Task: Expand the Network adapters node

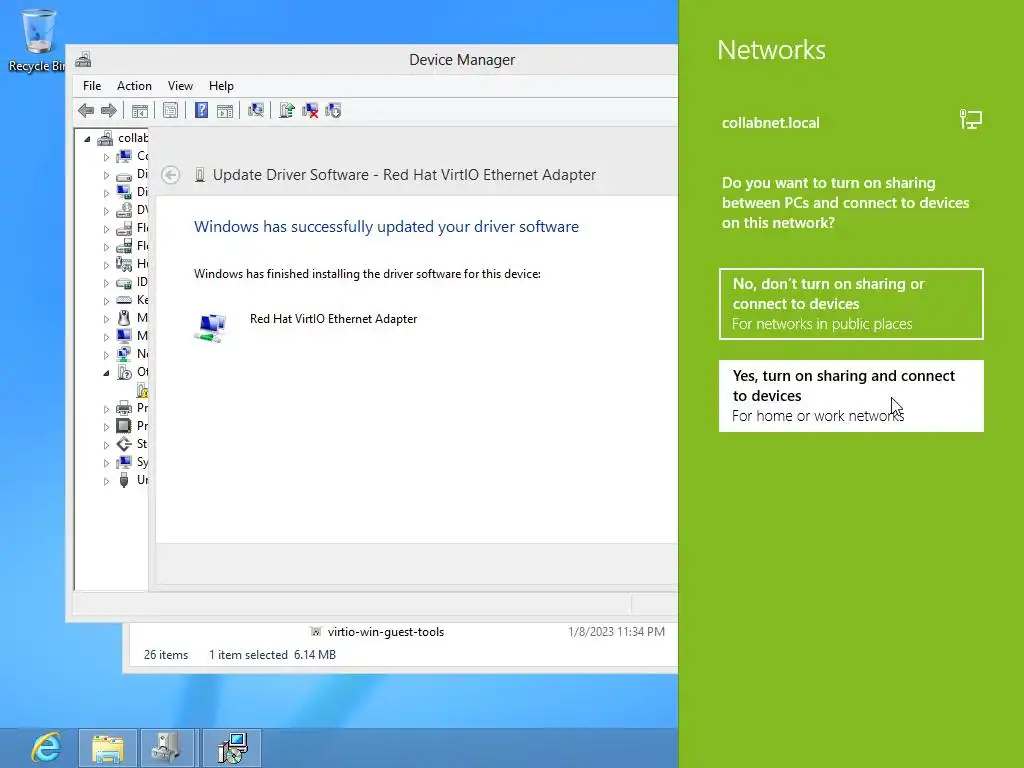Action: pyautogui.click(x=106, y=355)
